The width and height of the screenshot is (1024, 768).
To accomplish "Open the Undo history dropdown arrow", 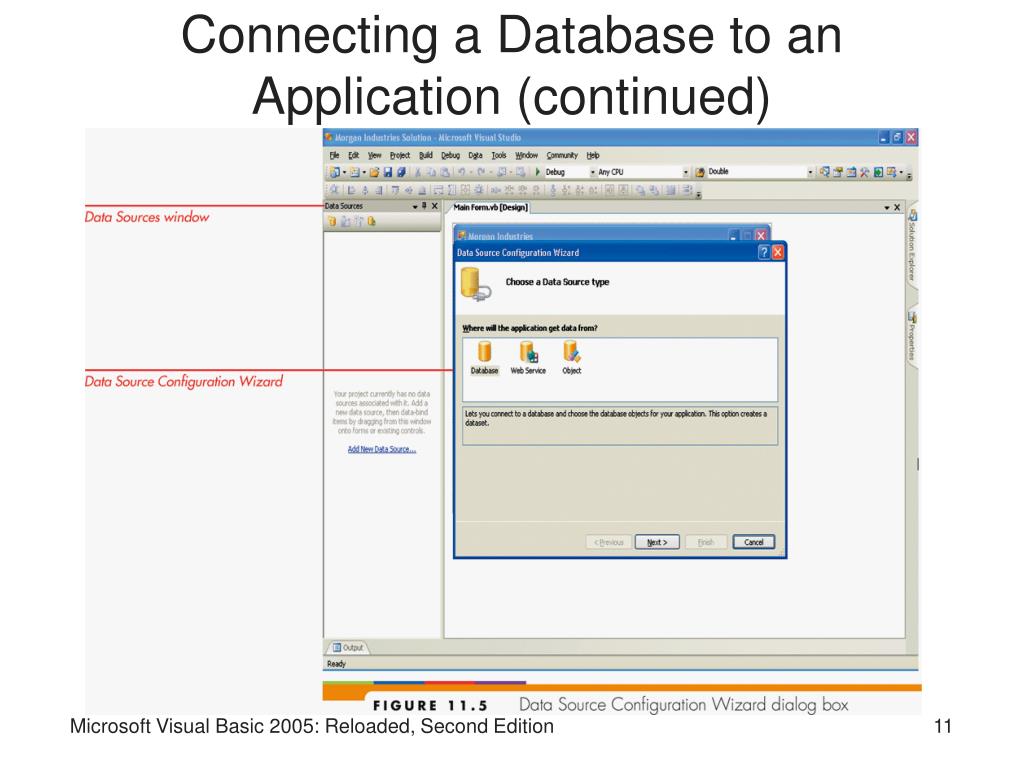I will tap(471, 172).
